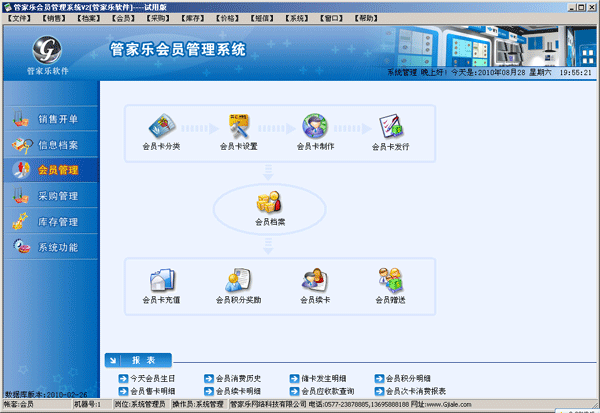Open the 帮助 menu
This screenshot has width=600, height=413.
[x=366, y=18]
